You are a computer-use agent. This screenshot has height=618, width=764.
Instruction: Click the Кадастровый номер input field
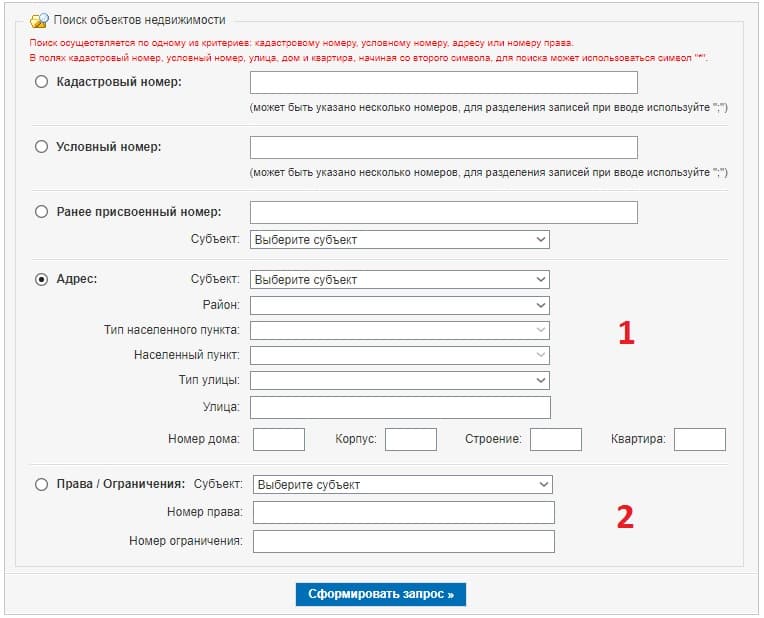coord(443,82)
